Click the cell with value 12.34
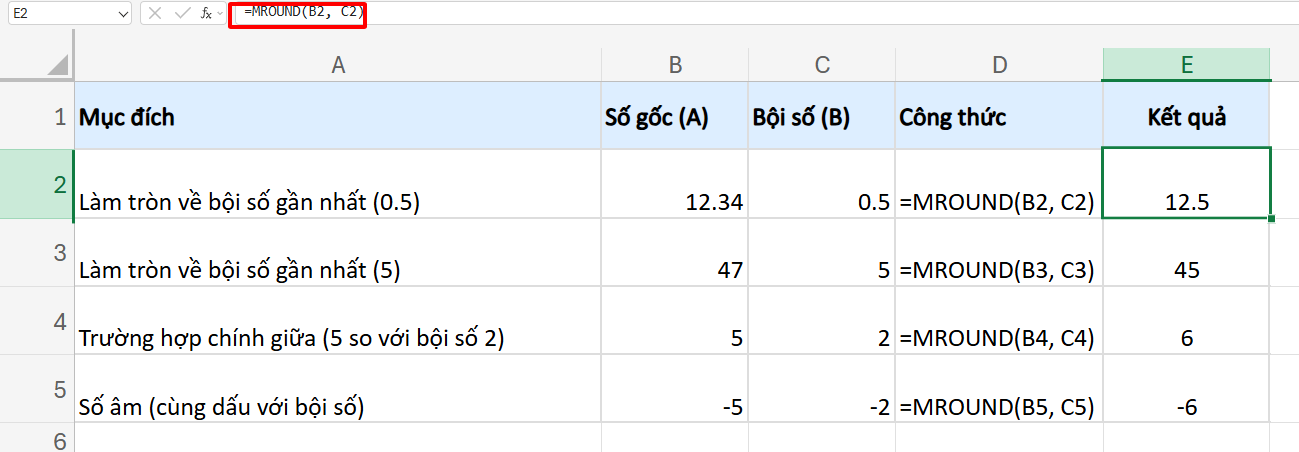1299x452 pixels. (675, 202)
